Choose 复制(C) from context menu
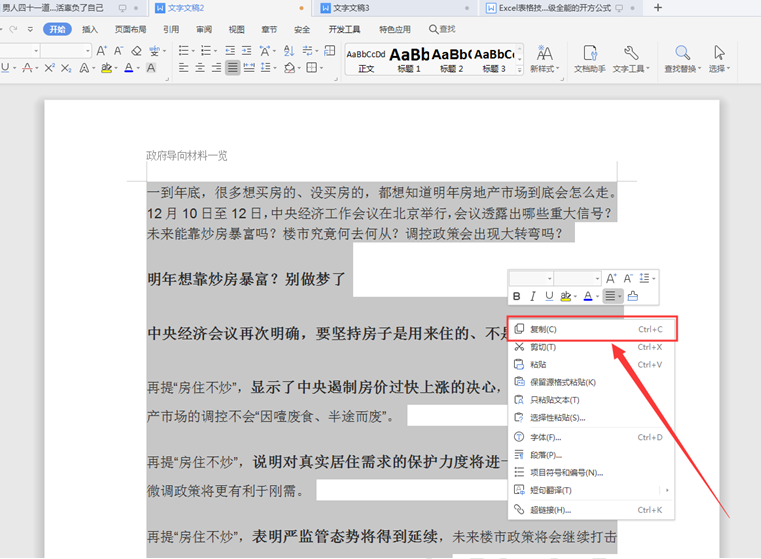Screen dimensions: 761x559 (591, 329)
